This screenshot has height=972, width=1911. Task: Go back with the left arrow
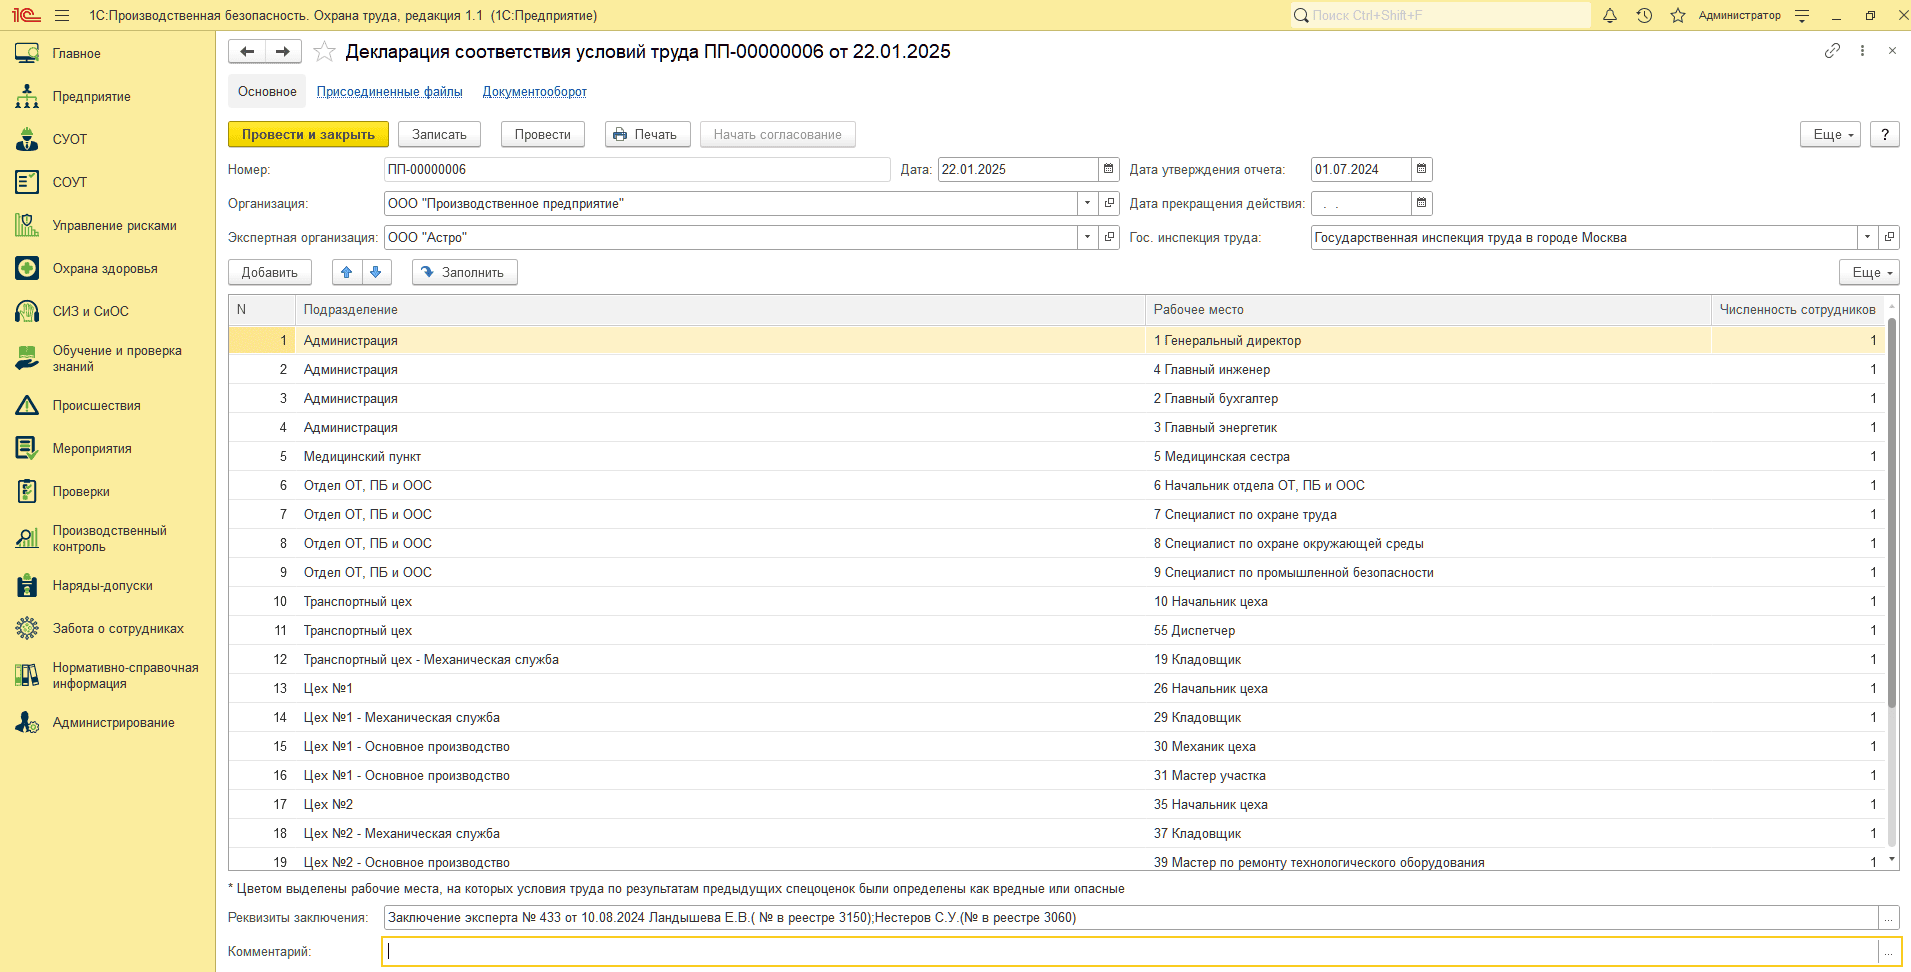(x=247, y=52)
